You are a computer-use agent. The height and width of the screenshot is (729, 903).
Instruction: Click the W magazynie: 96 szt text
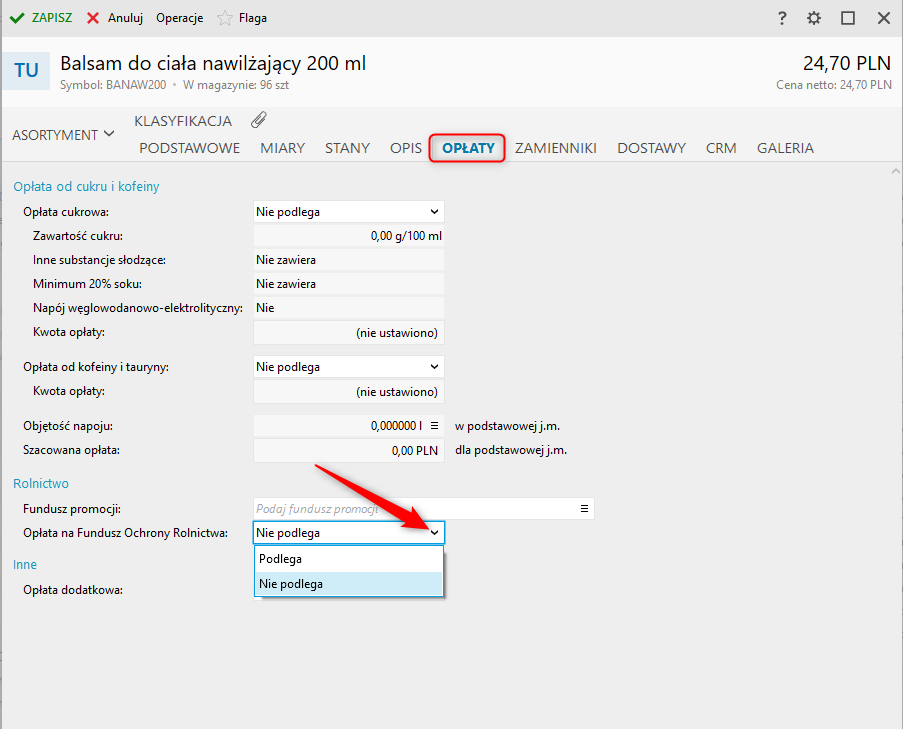click(x=236, y=85)
